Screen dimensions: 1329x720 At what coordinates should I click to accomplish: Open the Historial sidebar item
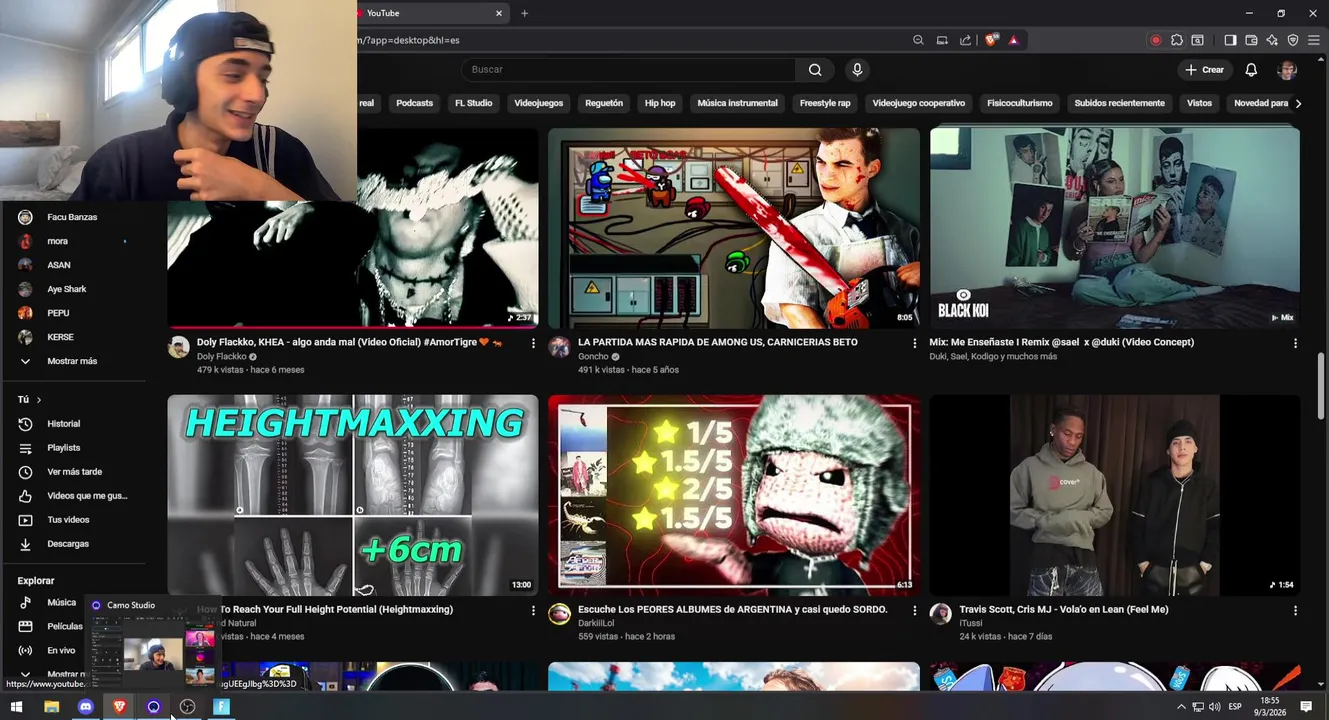pyautogui.click(x=75, y=424)
